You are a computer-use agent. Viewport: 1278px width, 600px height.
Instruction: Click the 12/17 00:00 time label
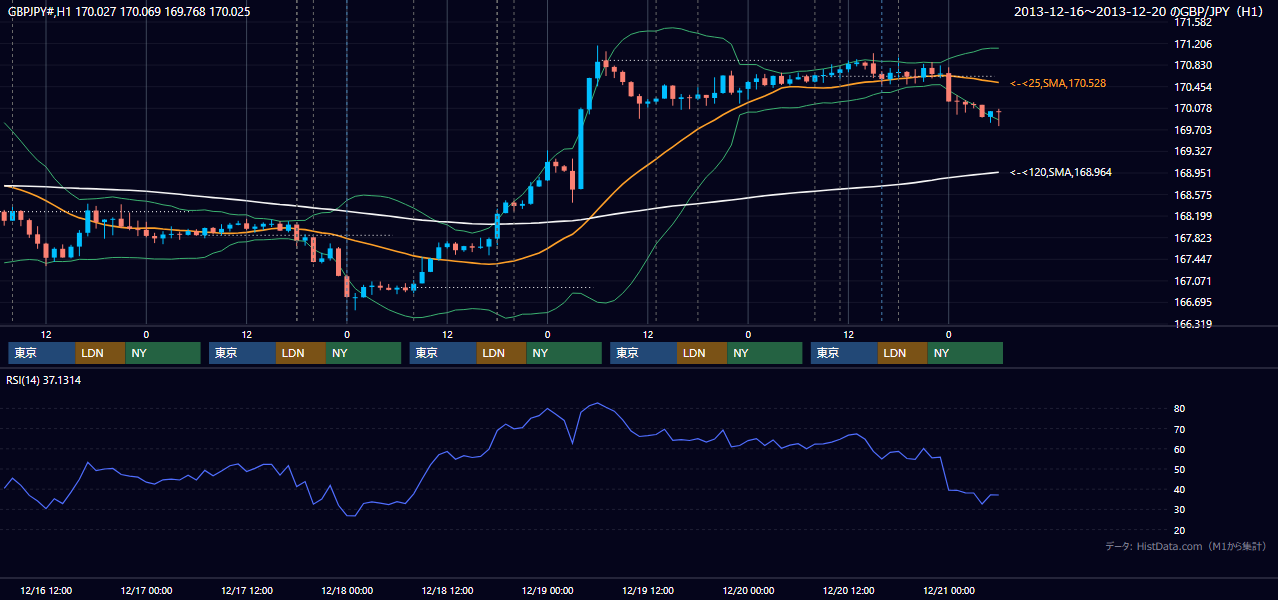[146, 590]
